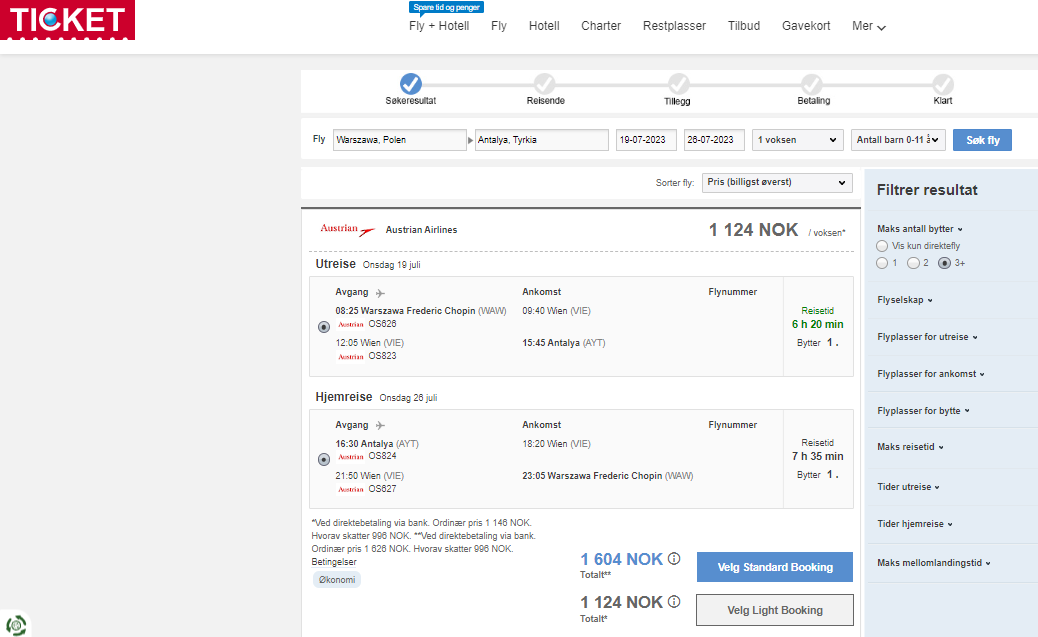1038x637 pixels.
Task: Click green cookie icon at bottom left
Action: click(16, 624)
